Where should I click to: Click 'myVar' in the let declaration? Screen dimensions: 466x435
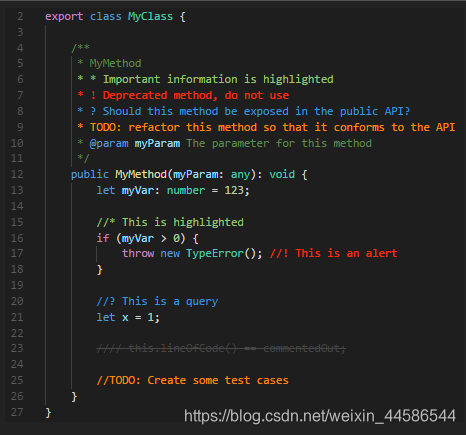(138, 190)
